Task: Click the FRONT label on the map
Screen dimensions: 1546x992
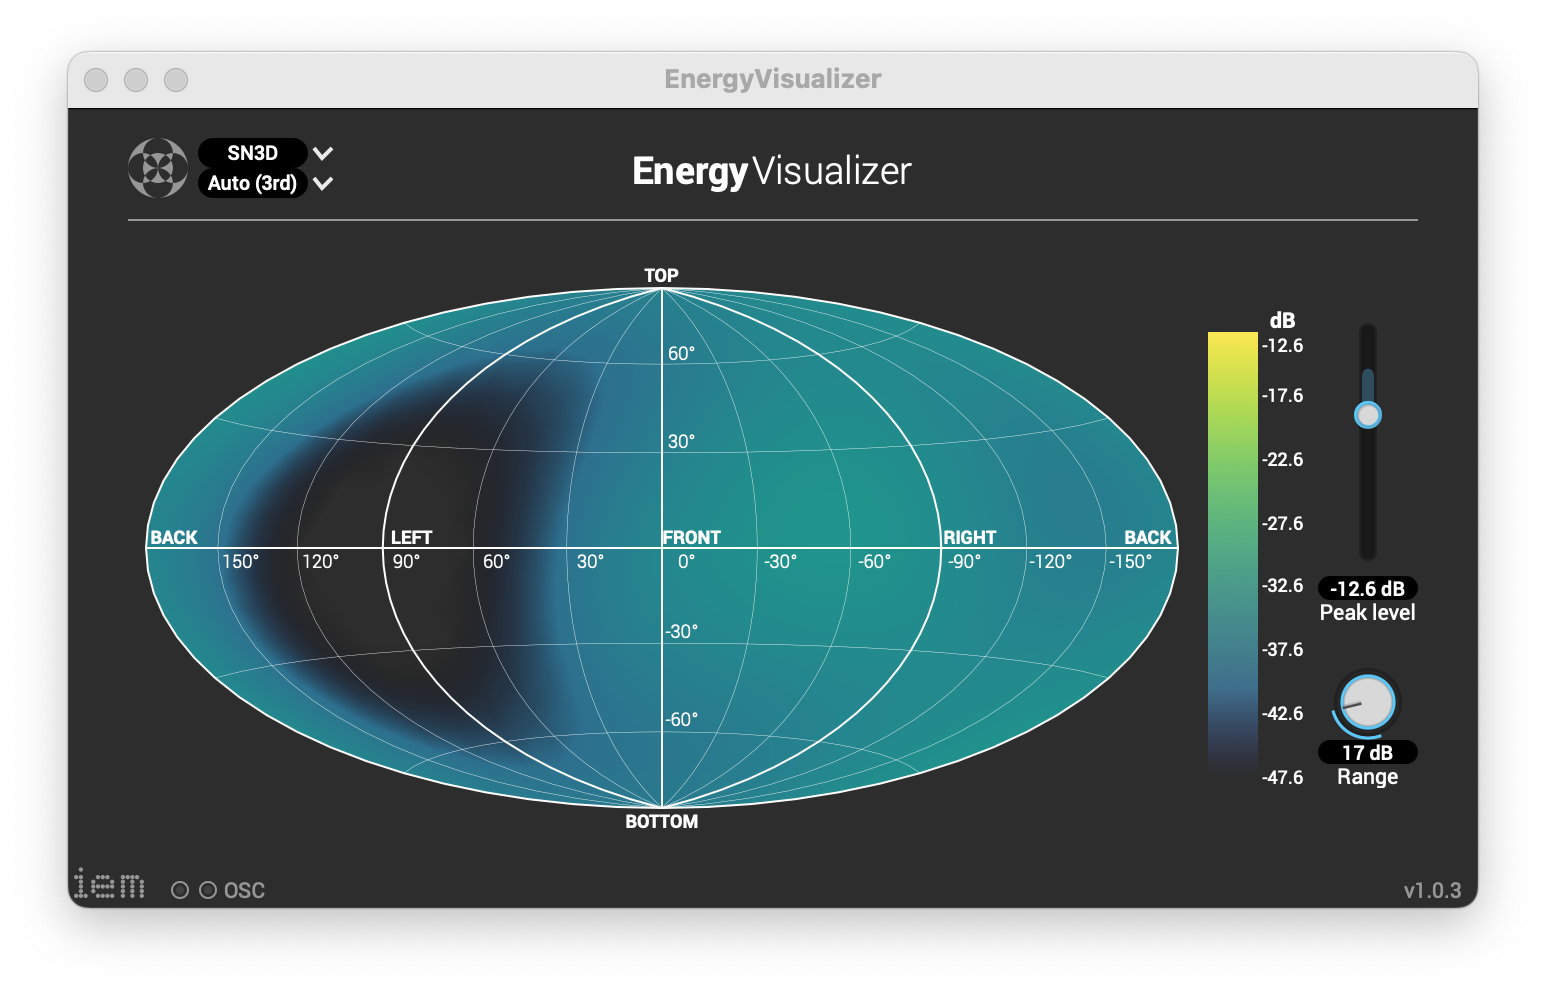Action: [692, 537]
